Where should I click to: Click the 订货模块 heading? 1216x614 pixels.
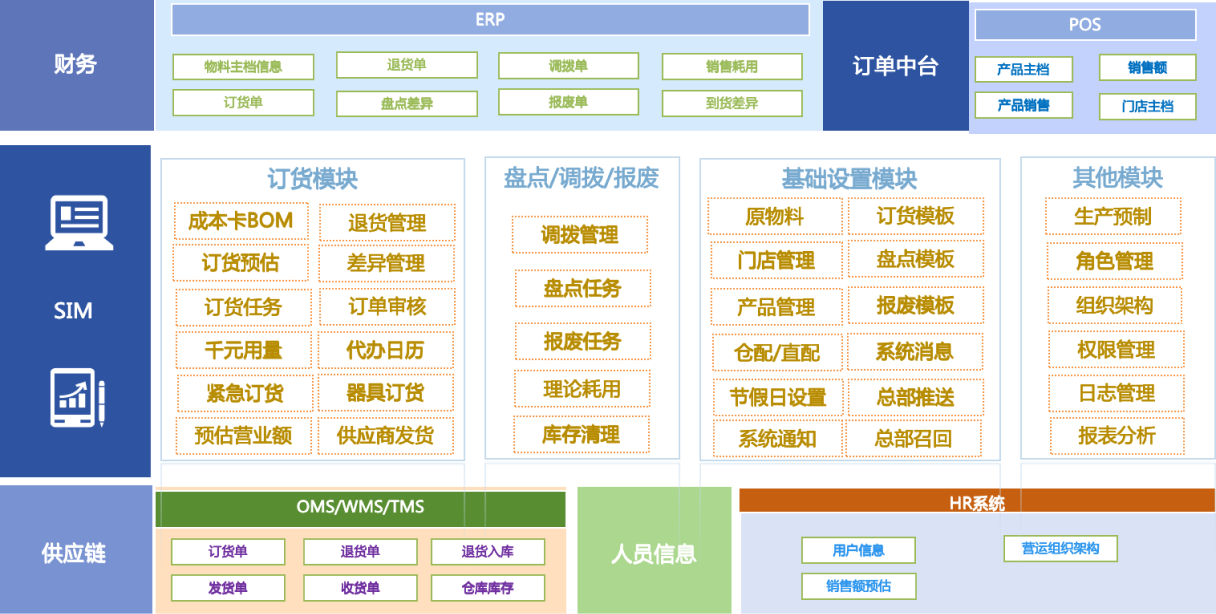tap(312, 179)
